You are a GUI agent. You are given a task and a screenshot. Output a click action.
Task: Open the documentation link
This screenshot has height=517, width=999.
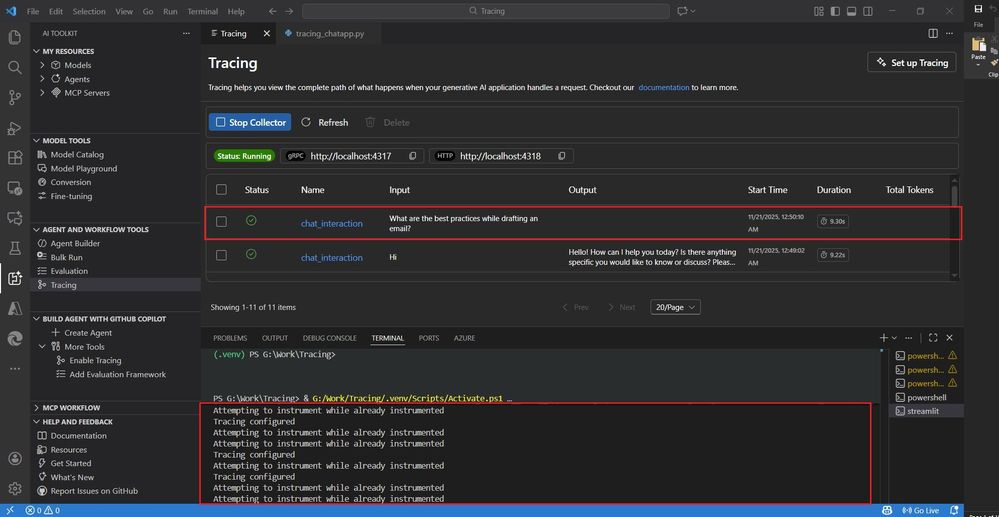point(664,87)
